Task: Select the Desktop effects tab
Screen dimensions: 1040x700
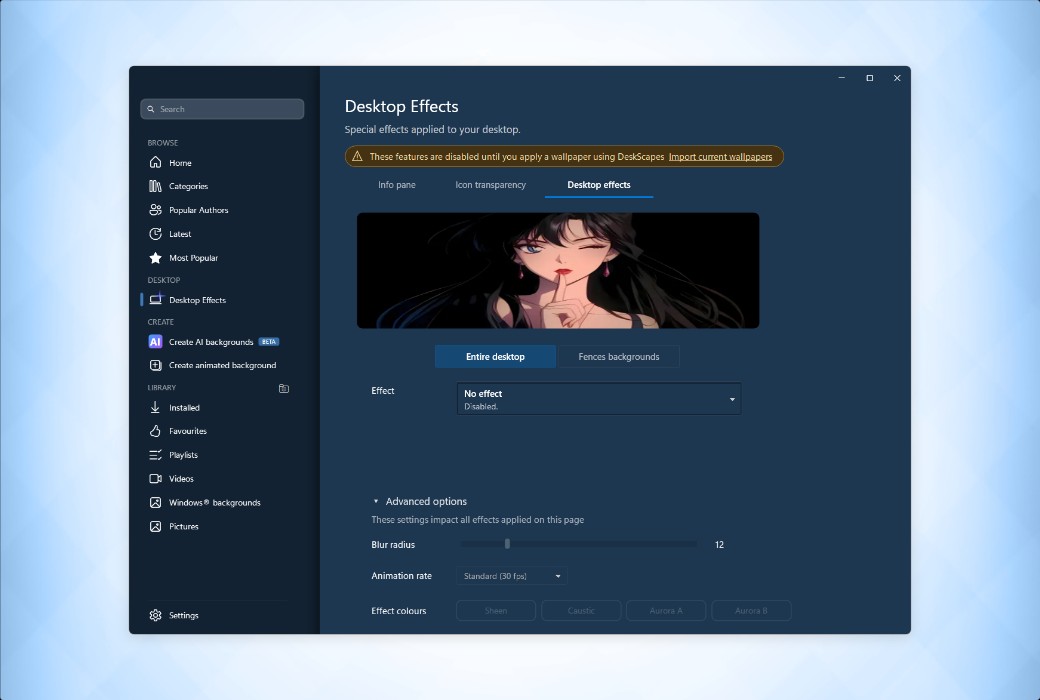Action: (x=599, y=185)
